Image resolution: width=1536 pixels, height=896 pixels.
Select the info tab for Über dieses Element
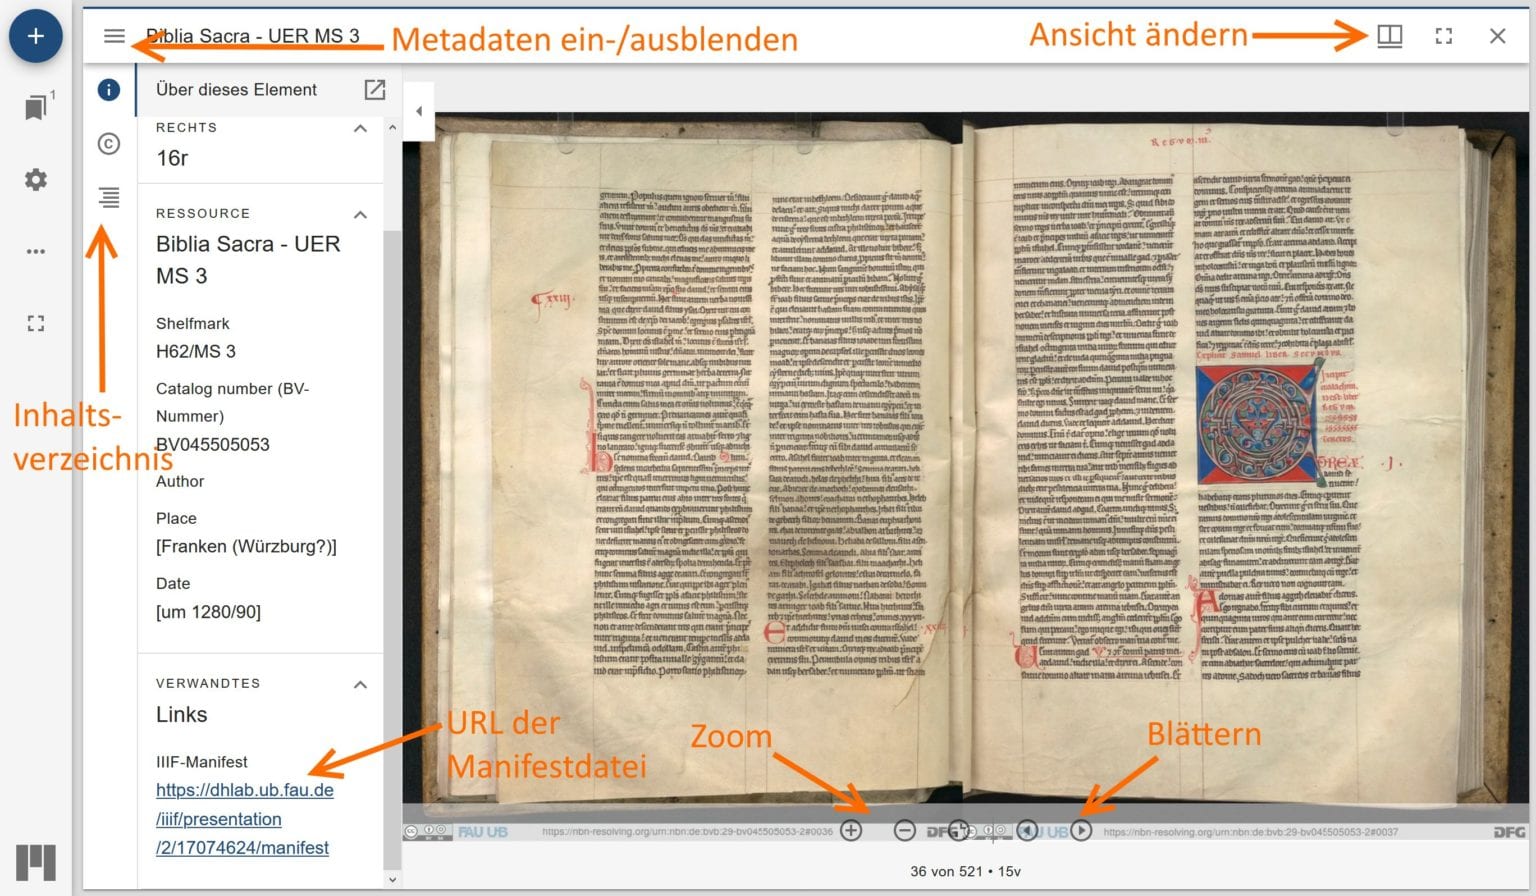click(x=108, y=89)
